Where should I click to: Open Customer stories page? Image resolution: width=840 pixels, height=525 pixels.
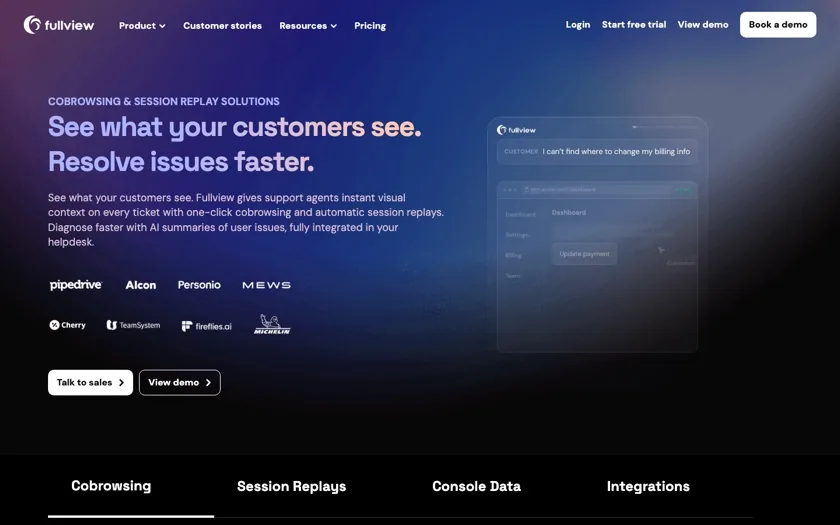point(222,26)
